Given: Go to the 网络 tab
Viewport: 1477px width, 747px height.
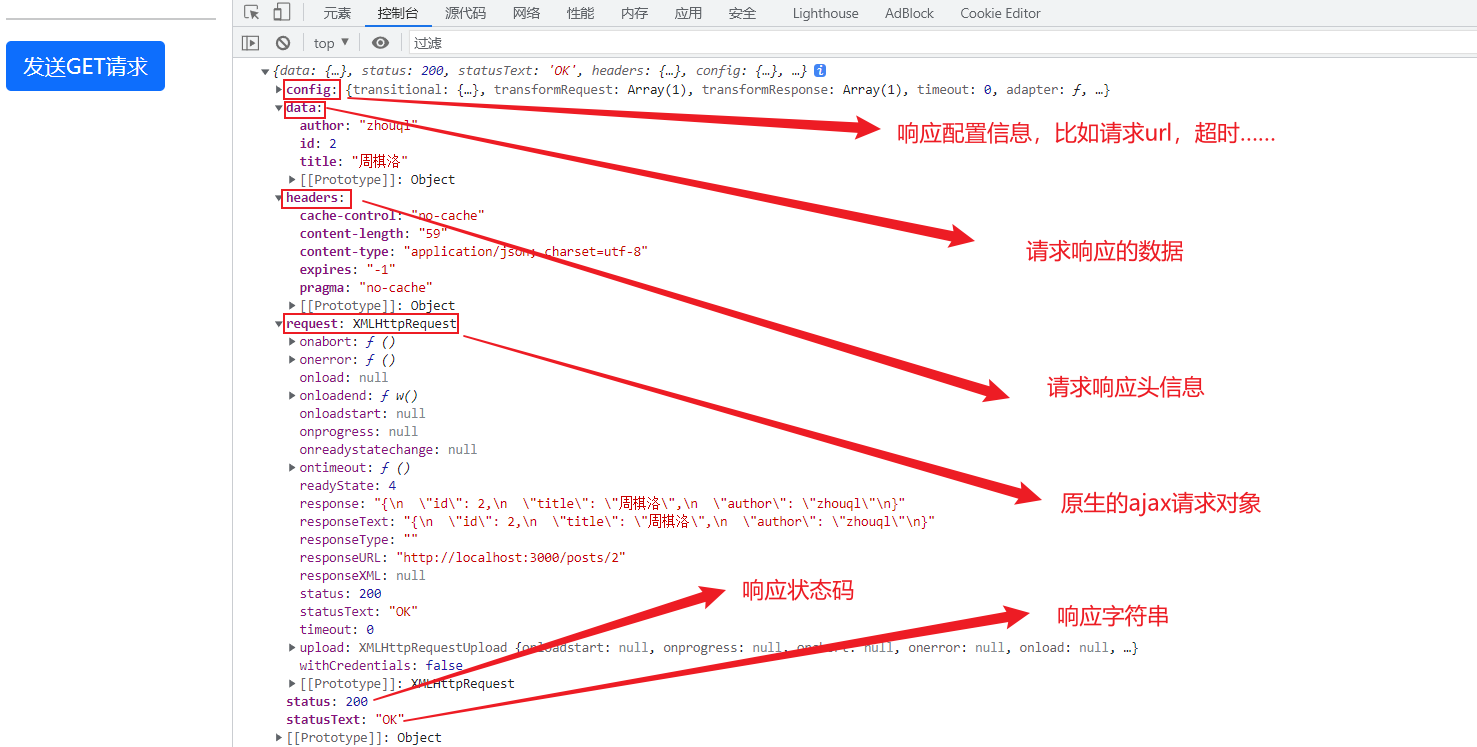Looking at the screenshot, I should tap(526, 13).
